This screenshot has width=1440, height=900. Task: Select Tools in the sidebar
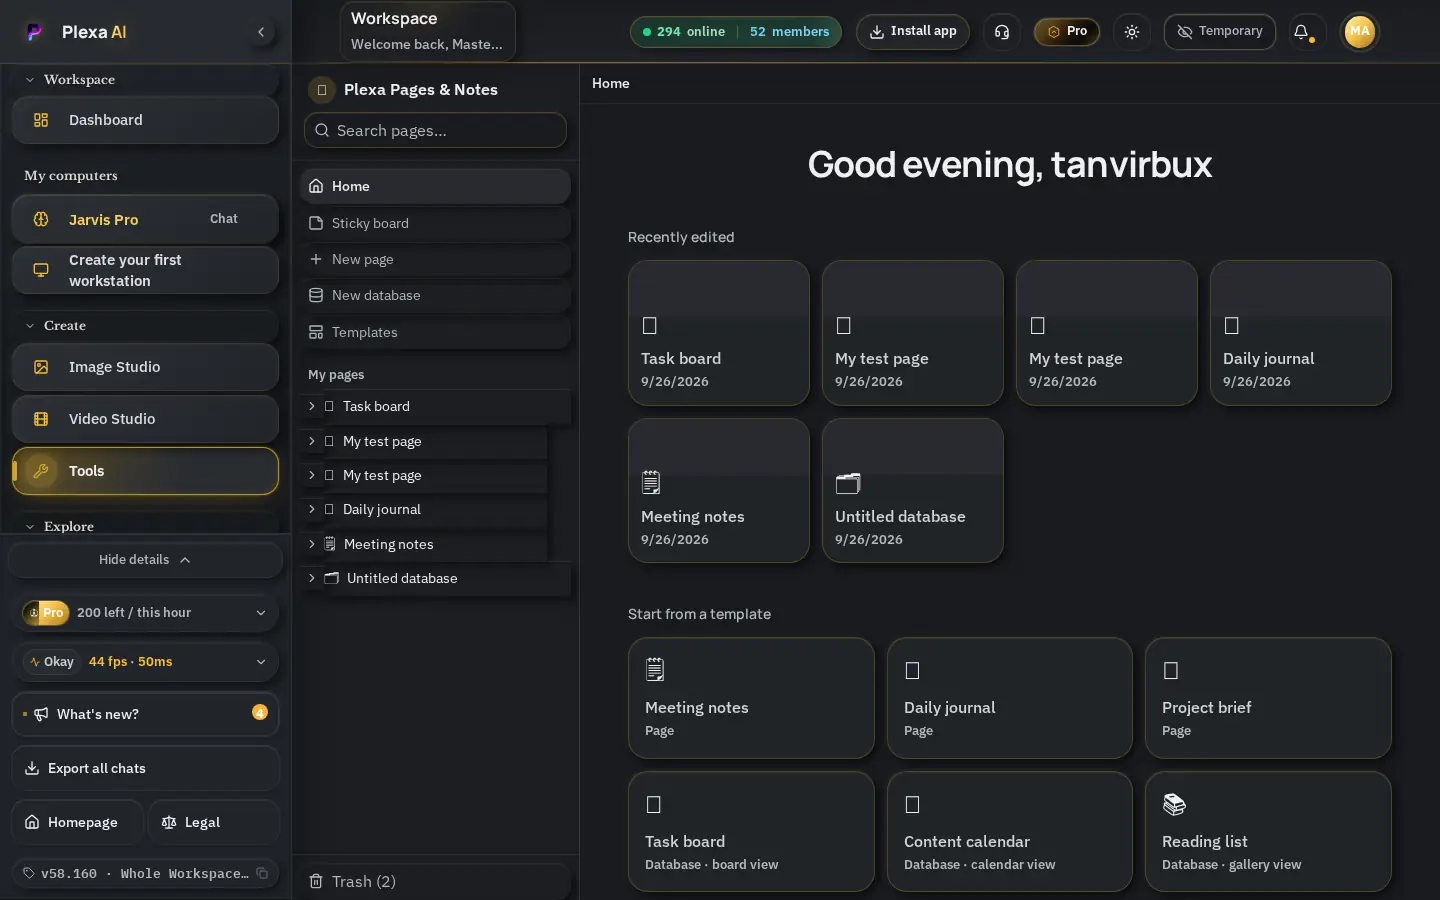click(x=145, y=471)
